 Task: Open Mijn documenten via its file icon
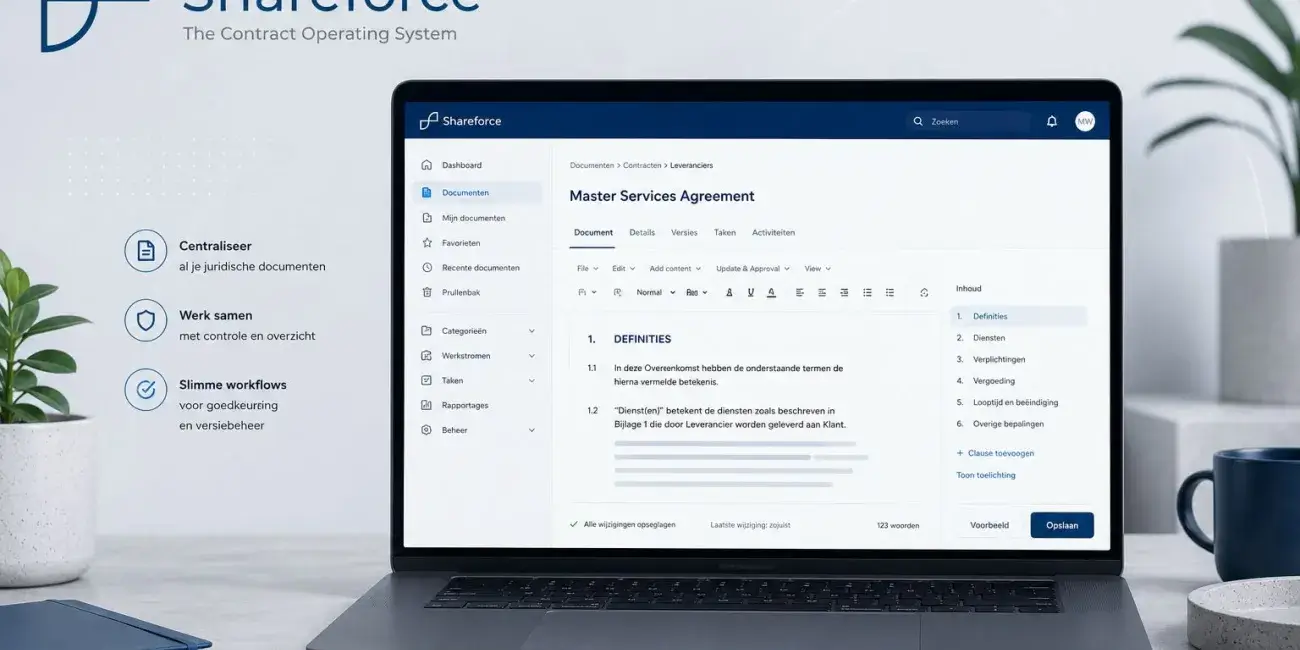click(x=427, y=218)
